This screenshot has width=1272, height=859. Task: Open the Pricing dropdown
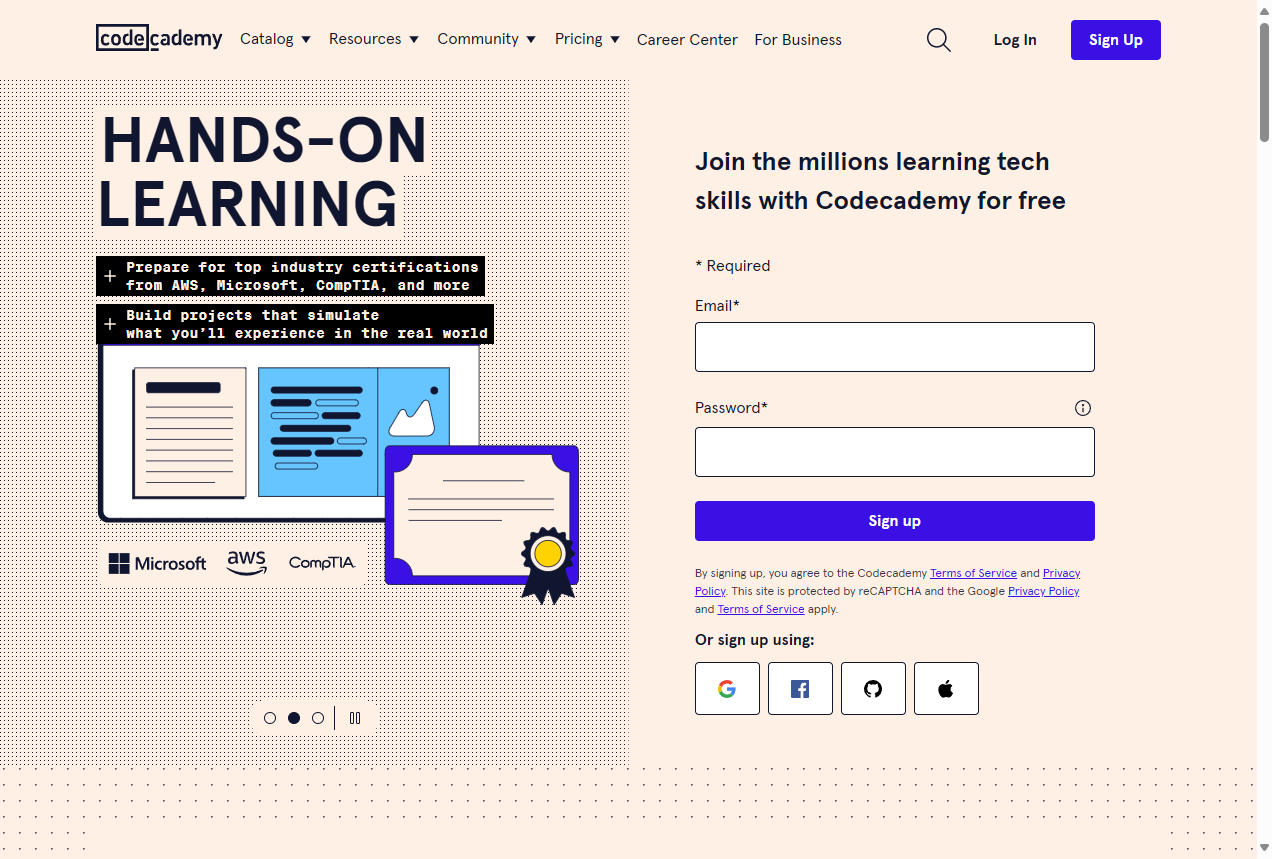(586, 39)
